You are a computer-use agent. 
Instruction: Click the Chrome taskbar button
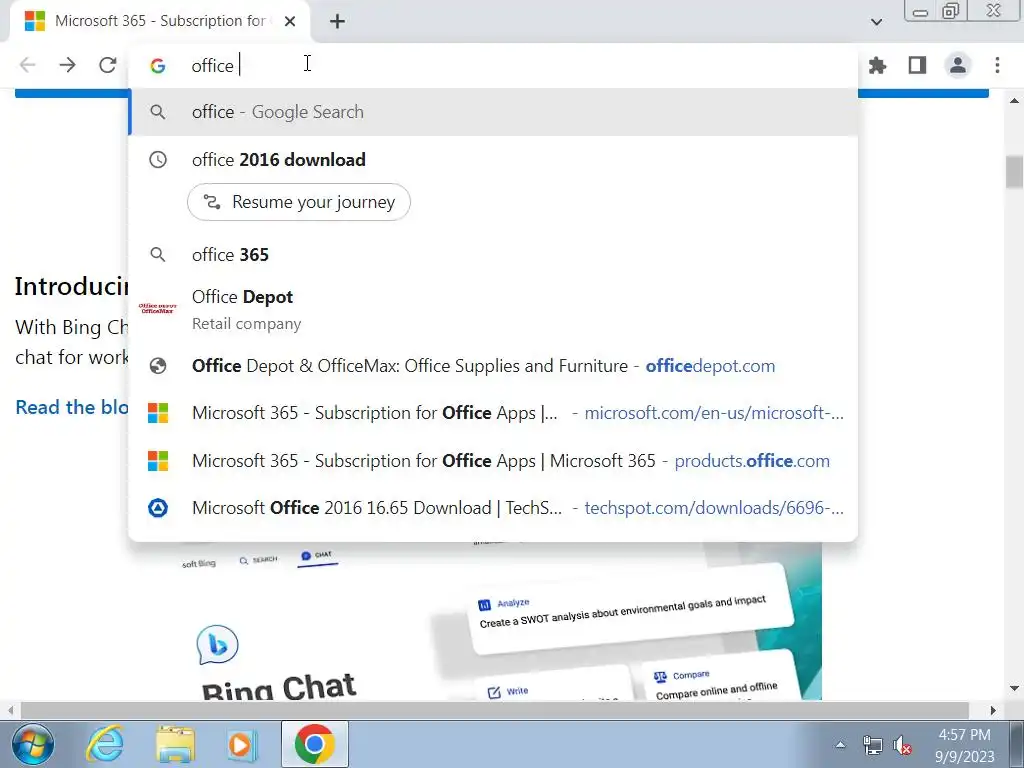(315, 744)
